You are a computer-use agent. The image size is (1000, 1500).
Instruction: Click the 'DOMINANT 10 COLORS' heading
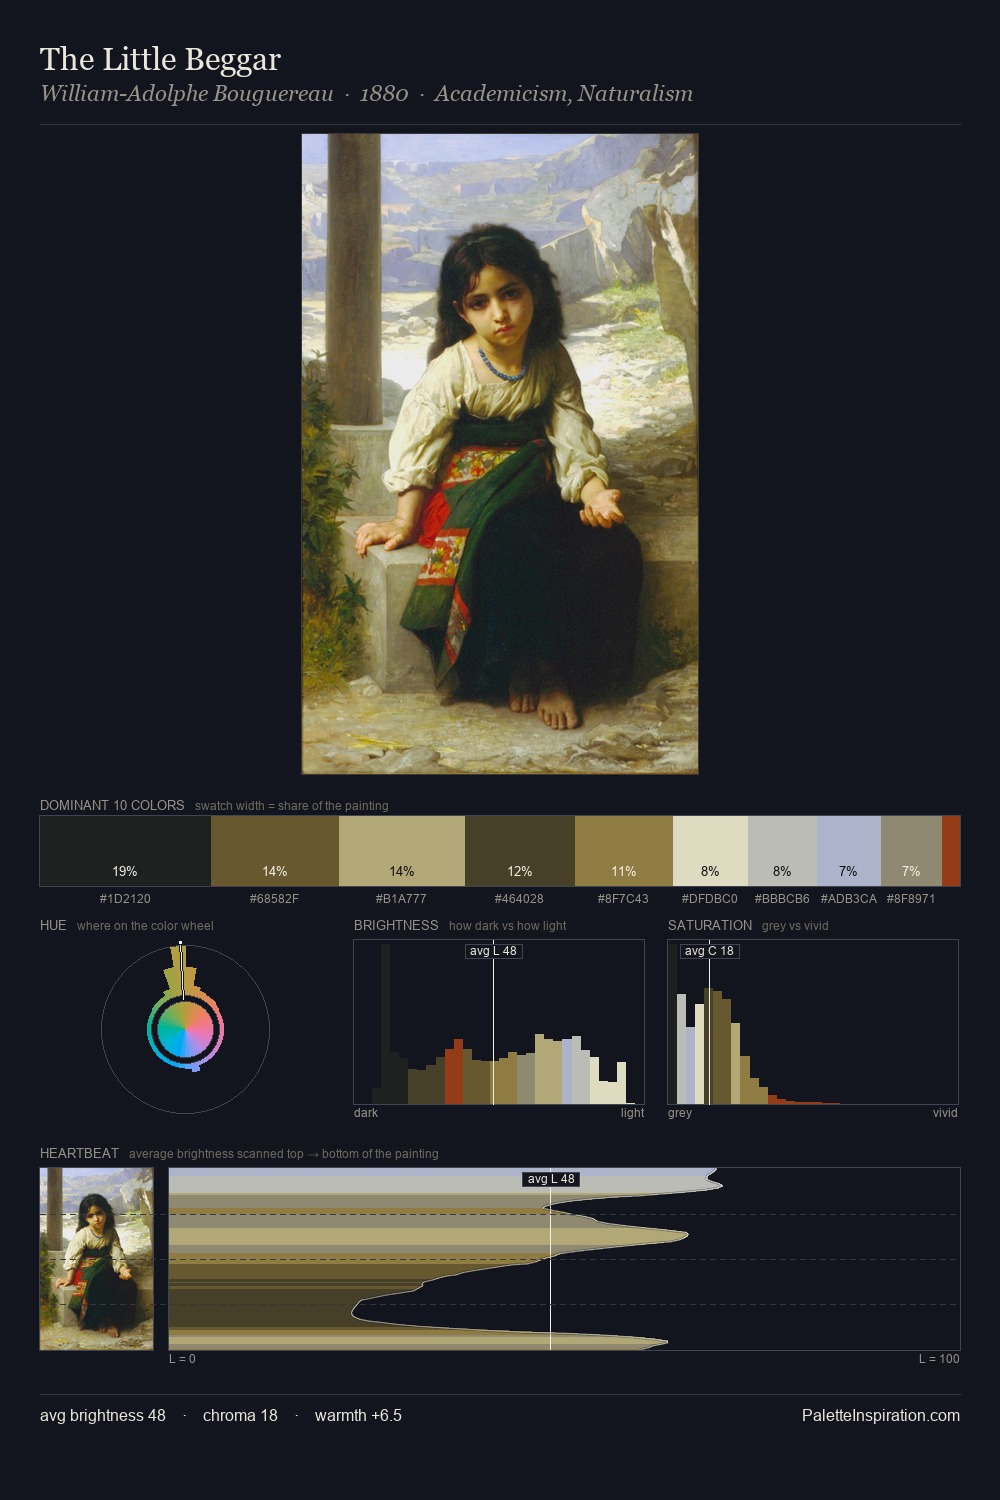(x=112, y=805)
